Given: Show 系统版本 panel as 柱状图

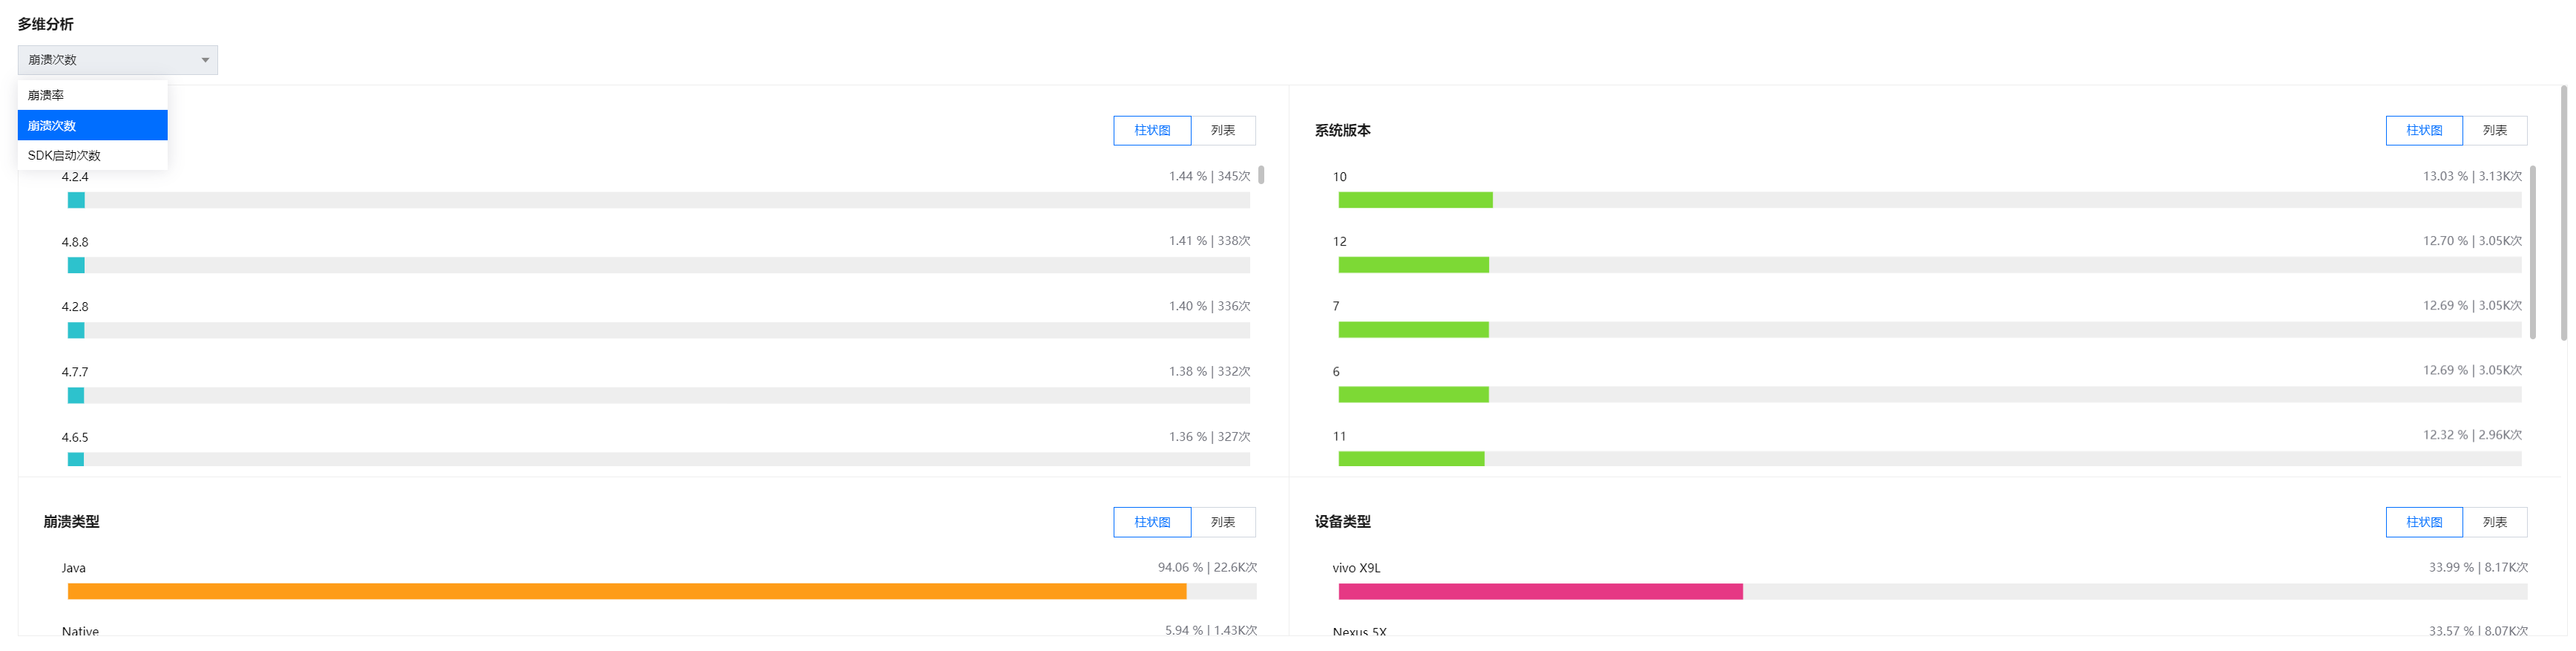Looking at the screenshot, I should 2423,130.
